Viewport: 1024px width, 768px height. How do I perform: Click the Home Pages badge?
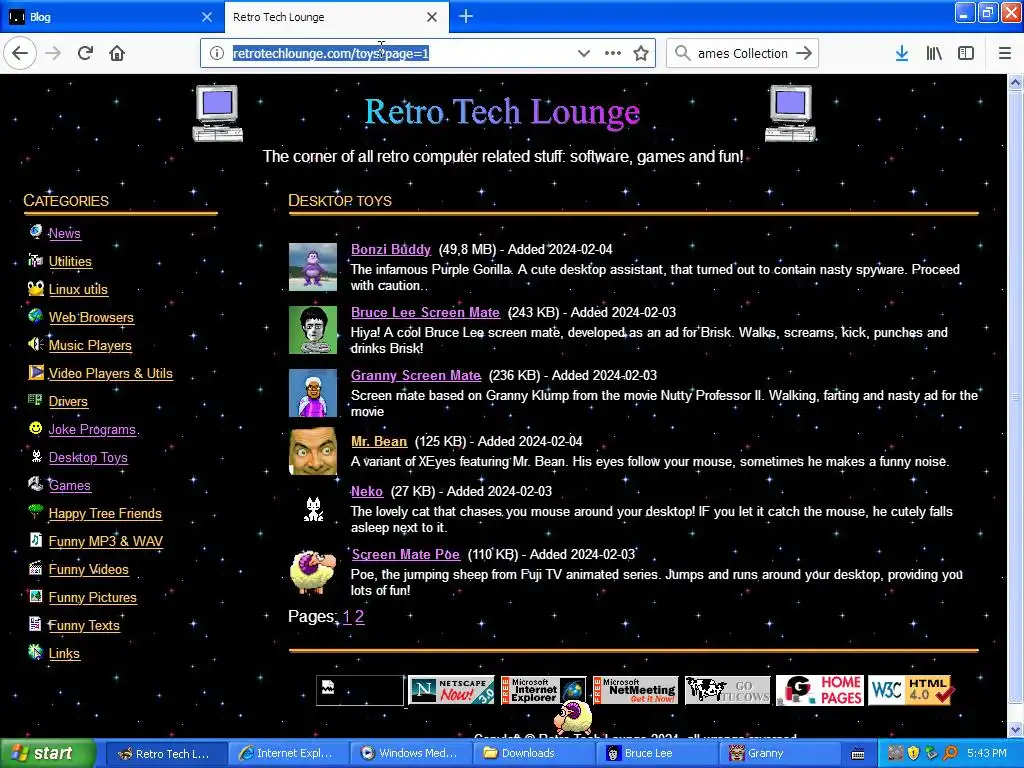click(820, 690)
